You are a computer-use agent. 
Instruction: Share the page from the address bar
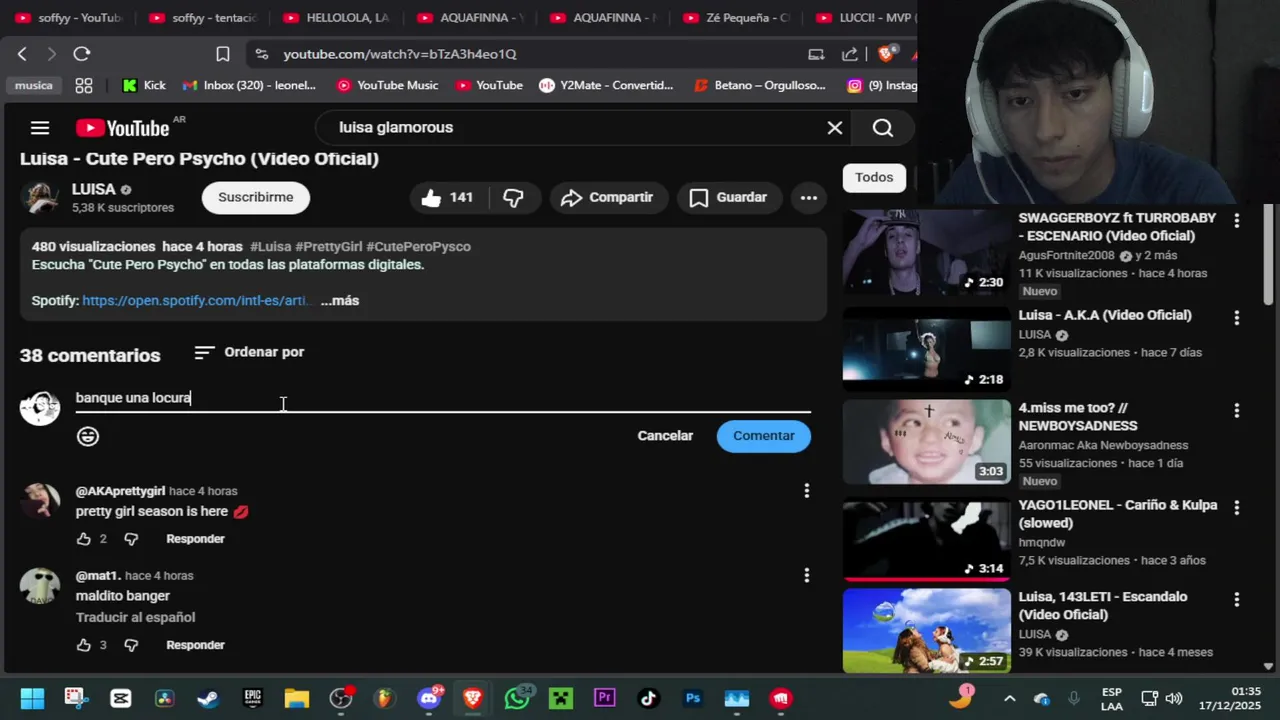(x=850, y=54)
